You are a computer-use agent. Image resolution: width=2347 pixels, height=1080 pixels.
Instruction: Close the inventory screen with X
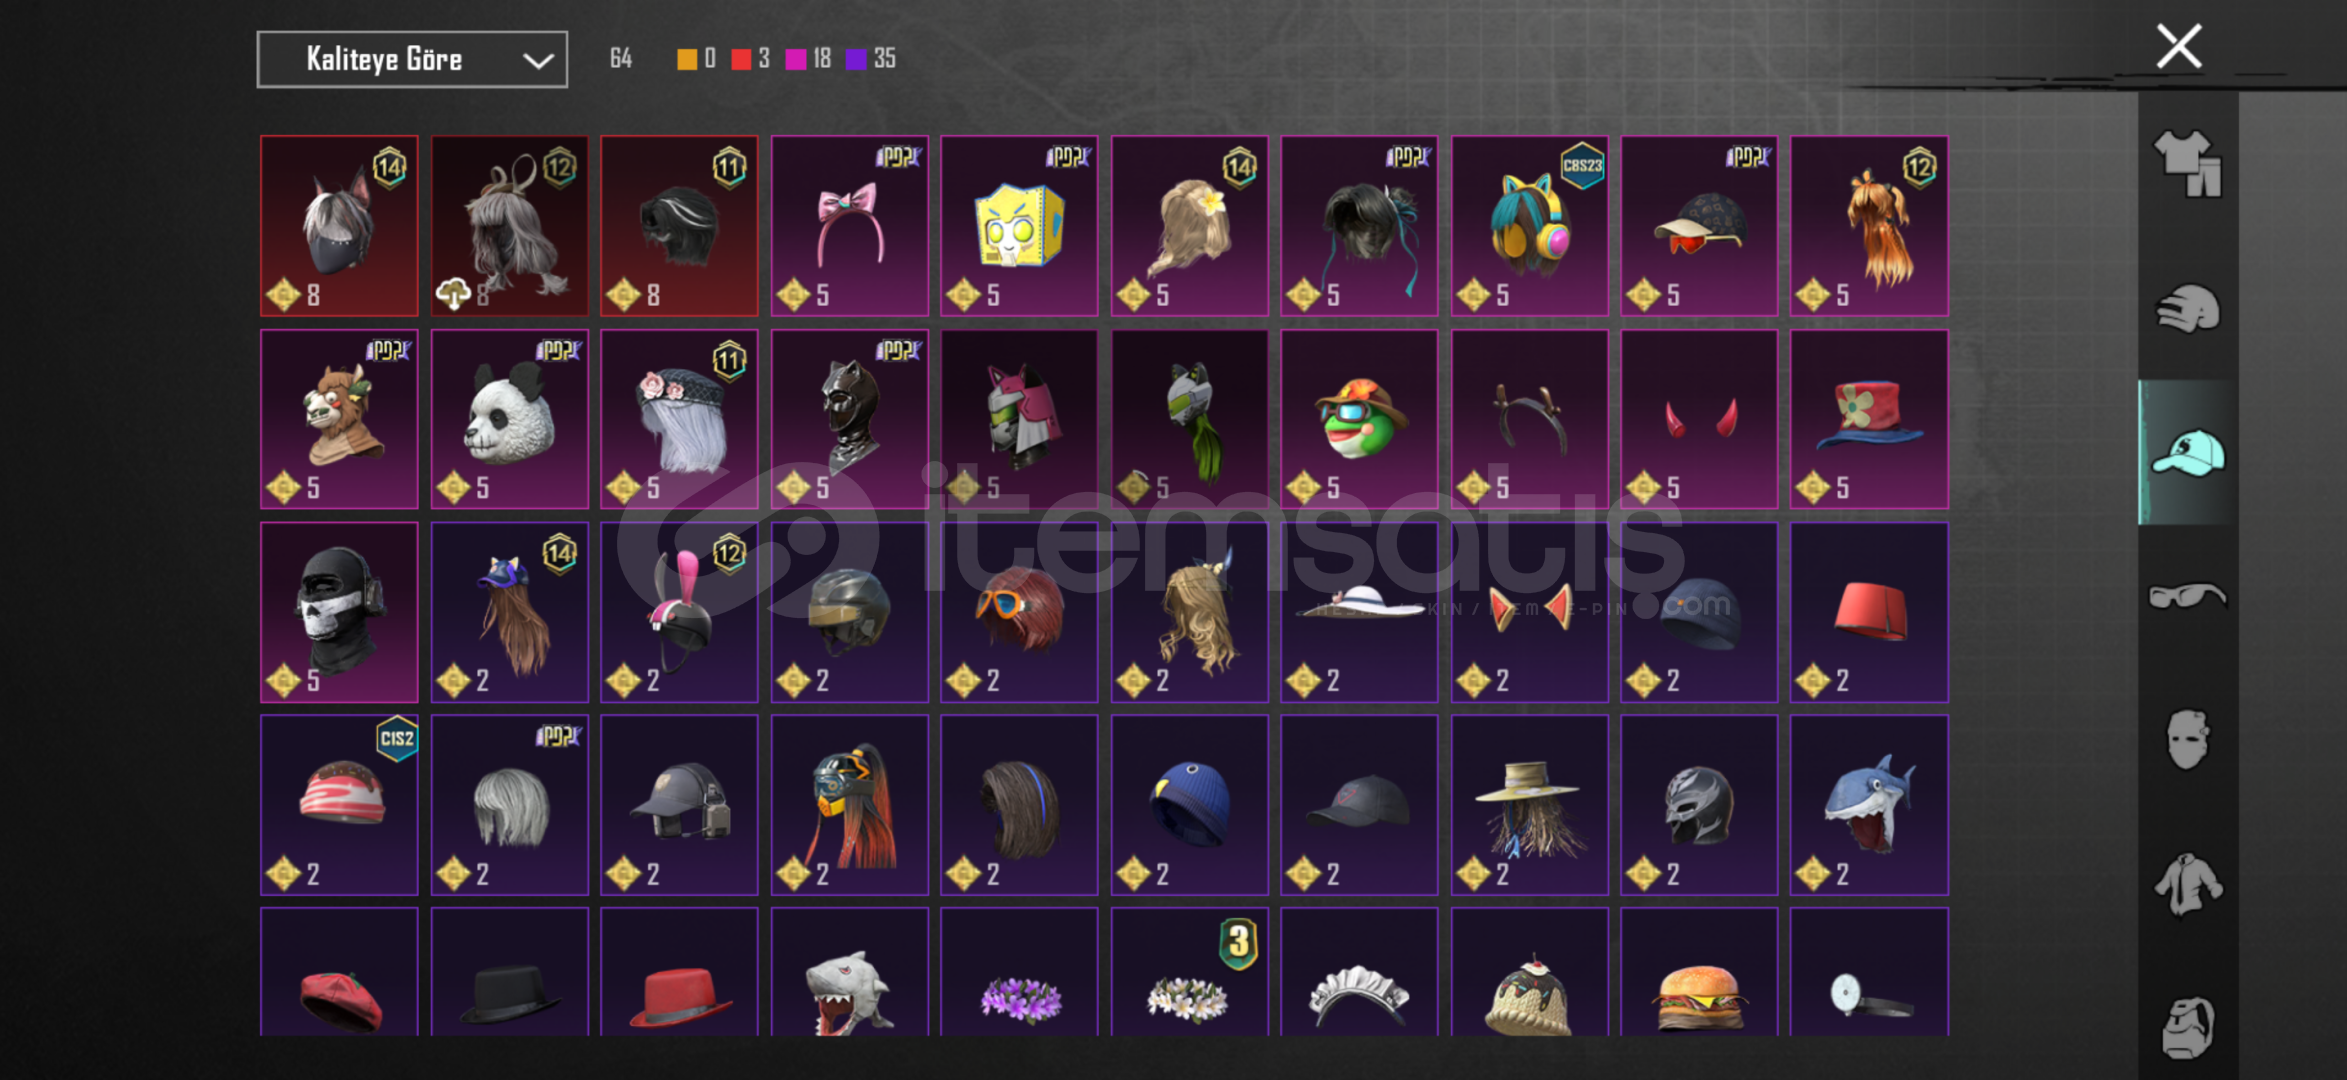coord(2178,46)
